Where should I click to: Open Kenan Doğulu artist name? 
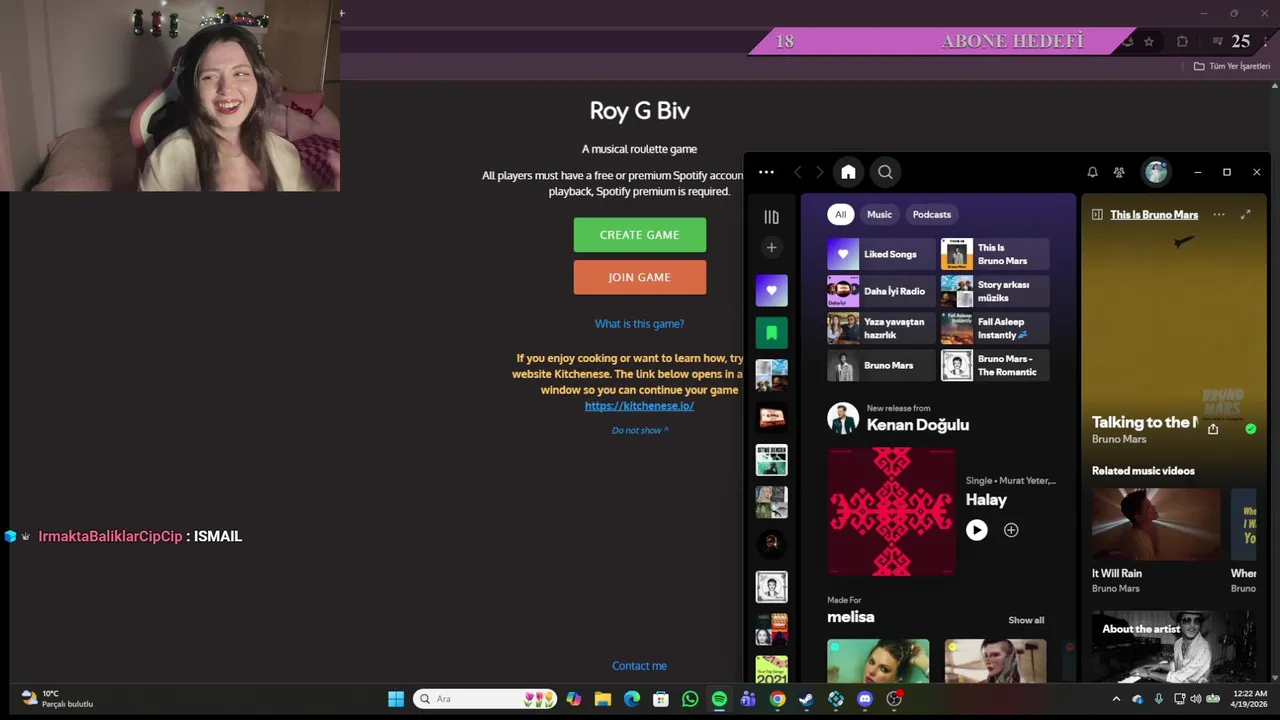(917, 425)
